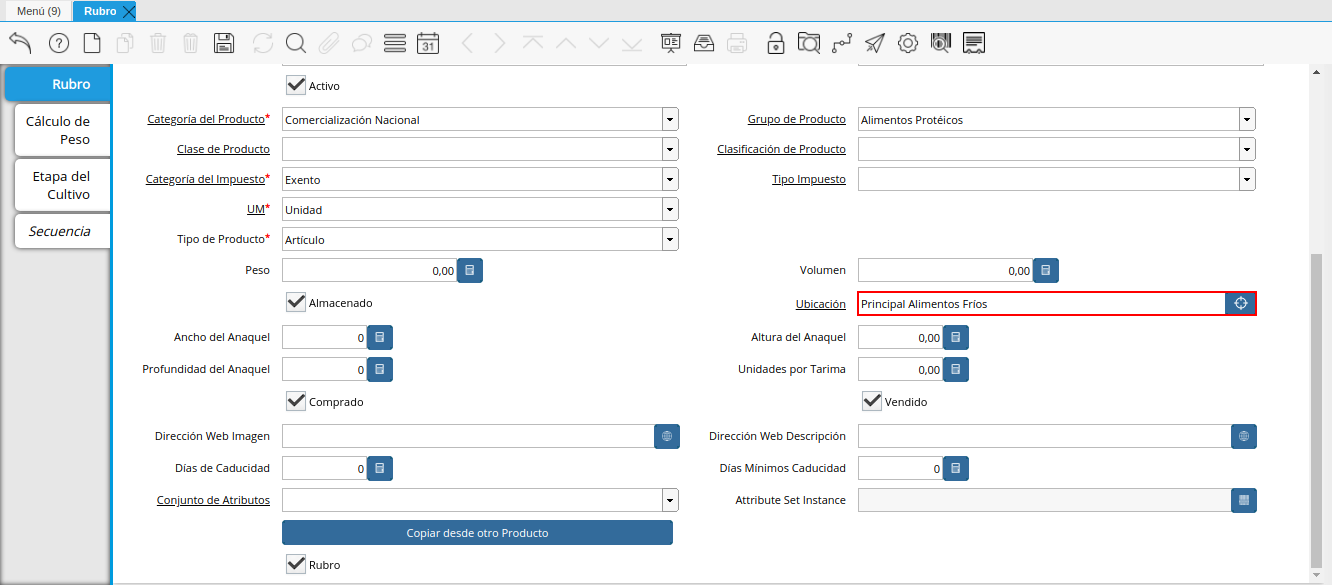
Task: Open the calendar history icon
Action: [x=428, y=43]
